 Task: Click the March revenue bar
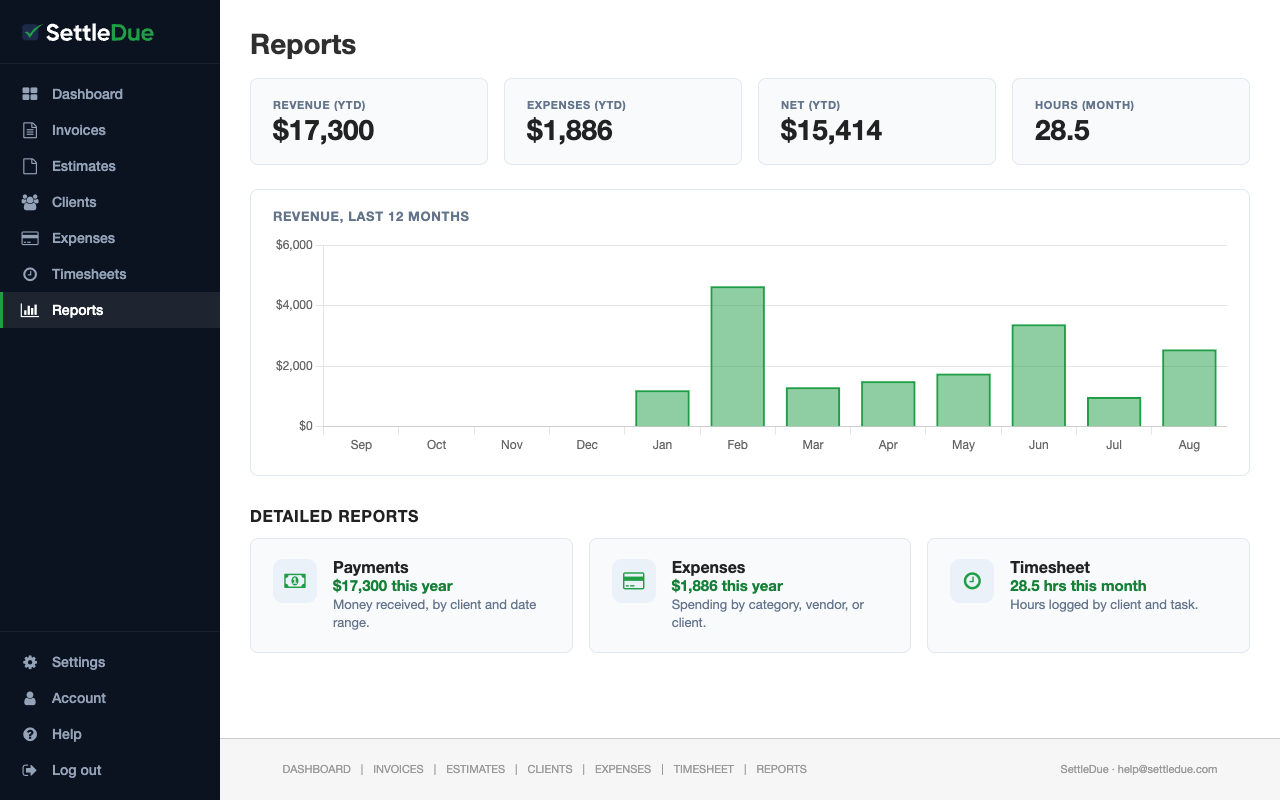pyautogui.click(x=813, y=407)
